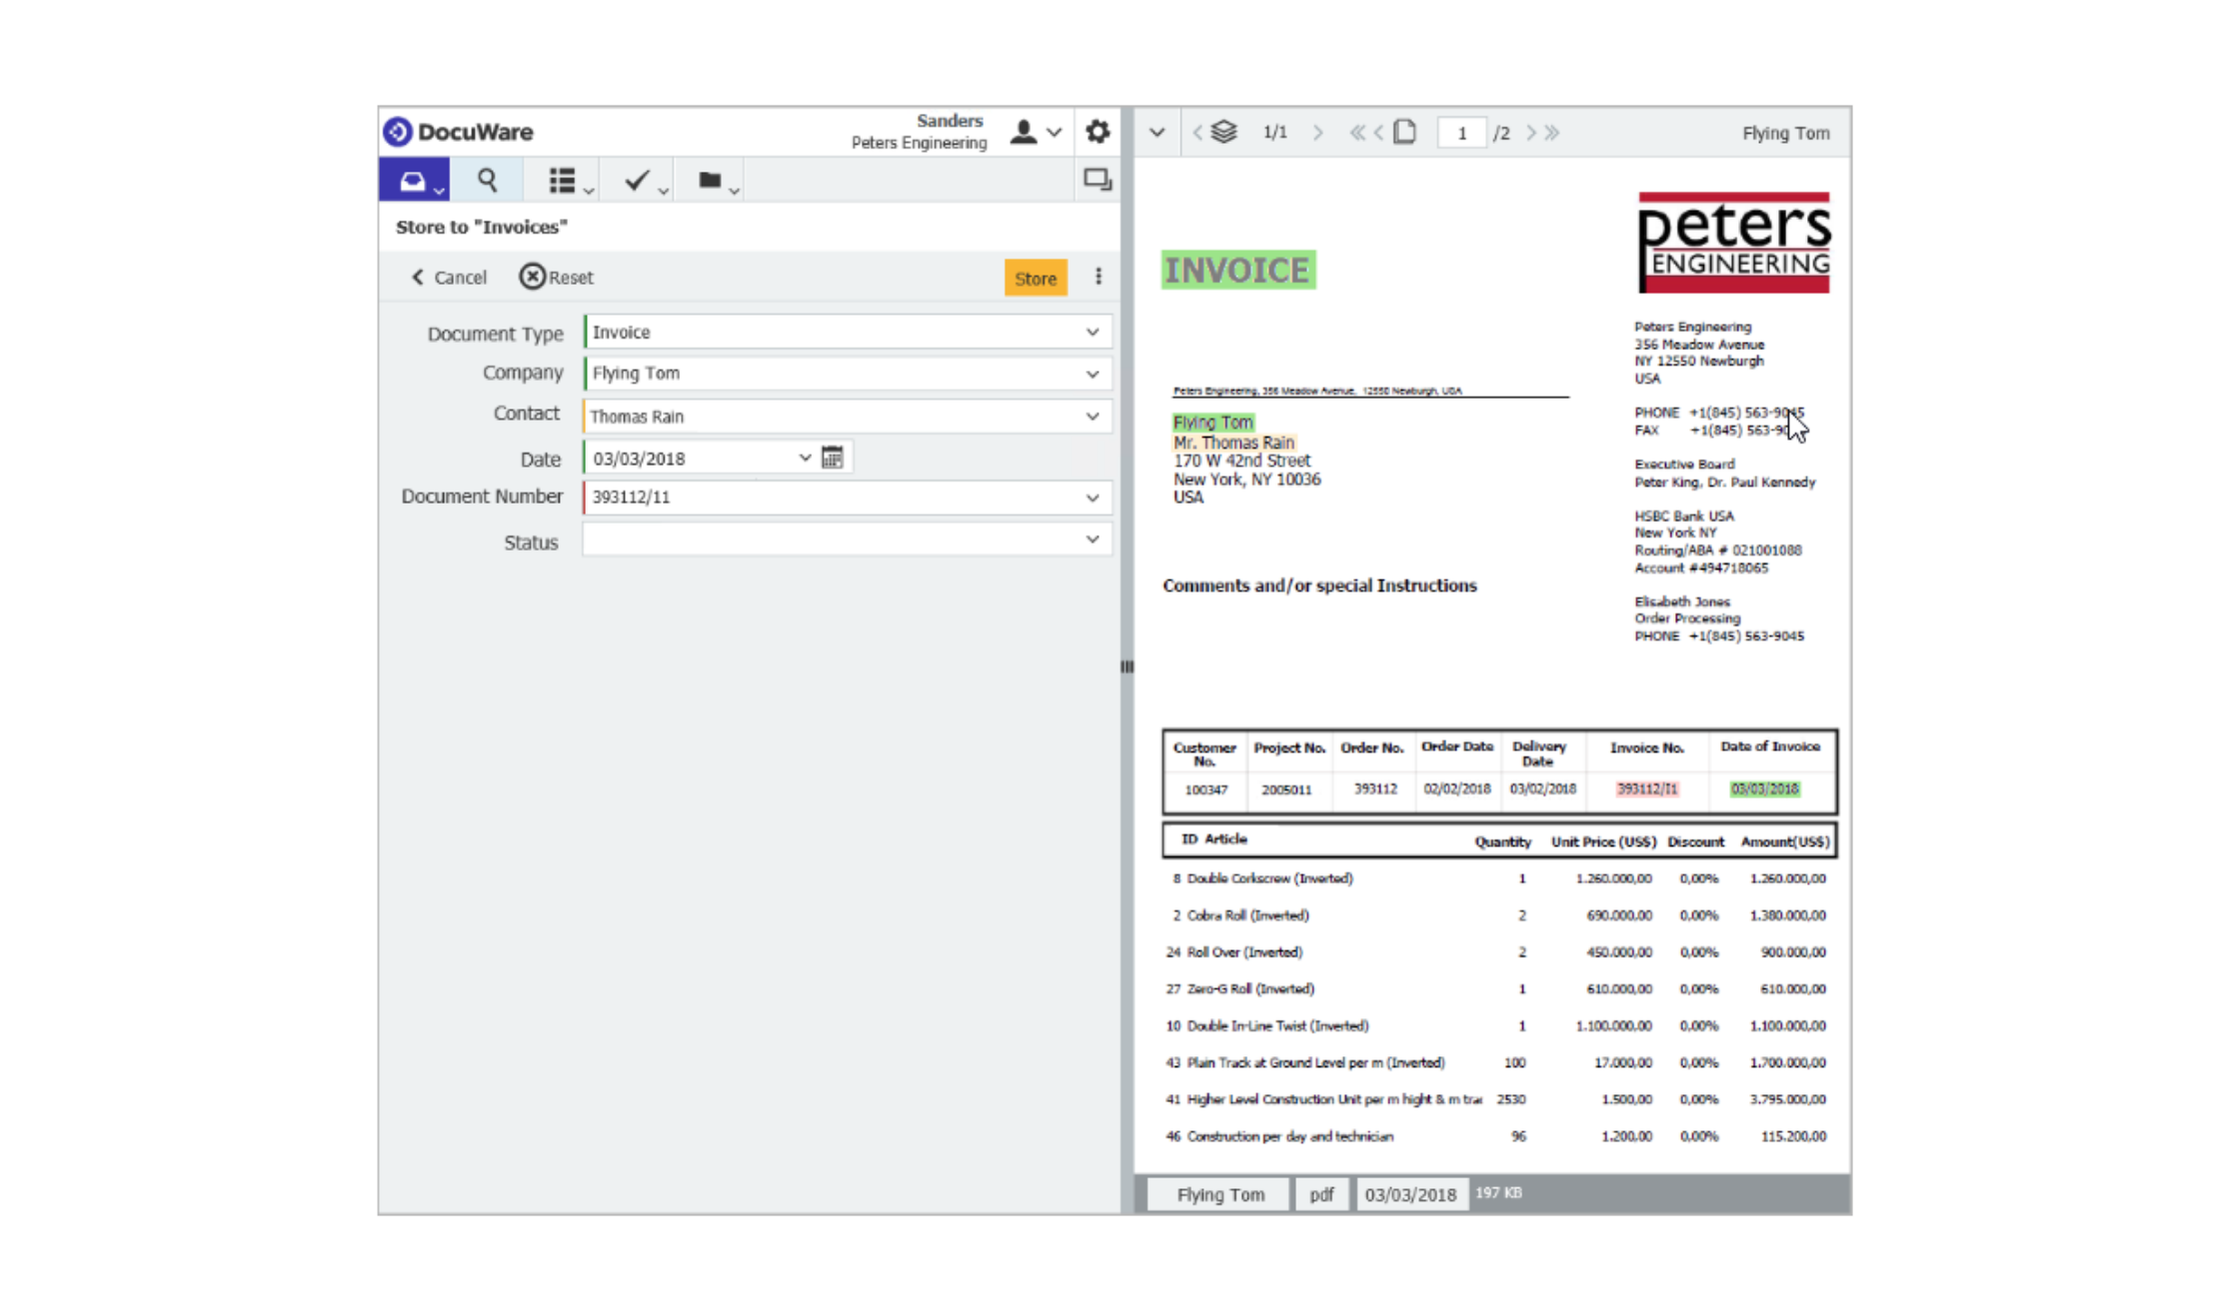This screenshot has height=1312, width=2231.
Task: Go to previous page arrow
Action: 1379,132
